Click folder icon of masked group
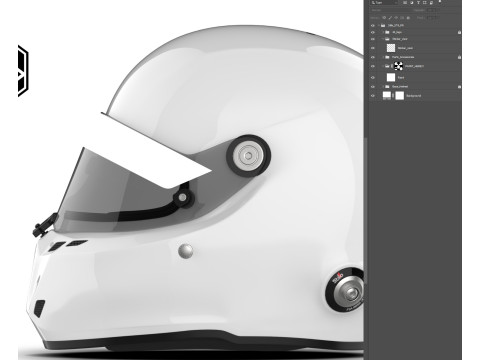Screen dimensions: 480x360 coord(387,66)
